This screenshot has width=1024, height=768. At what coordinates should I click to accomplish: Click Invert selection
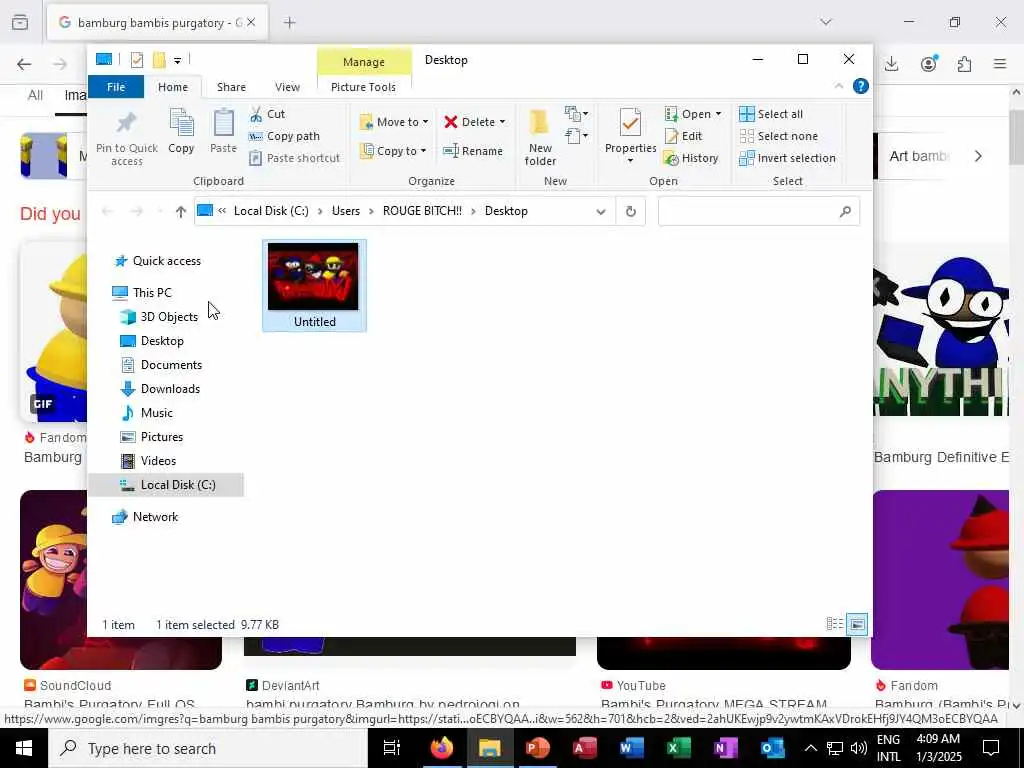click(x=787, y=158)
